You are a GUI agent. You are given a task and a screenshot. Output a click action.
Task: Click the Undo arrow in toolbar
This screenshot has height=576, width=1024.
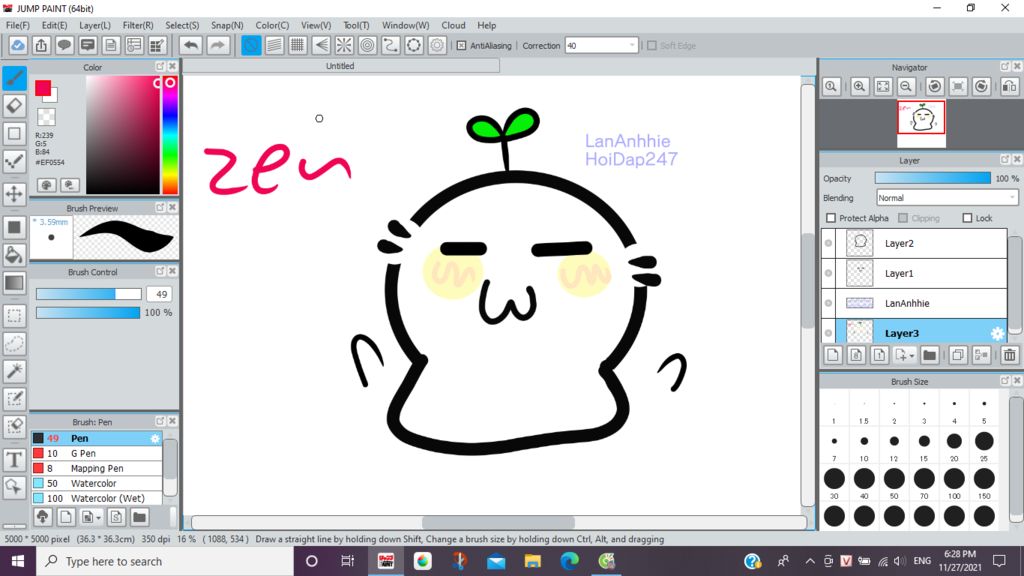coord(191,45)
